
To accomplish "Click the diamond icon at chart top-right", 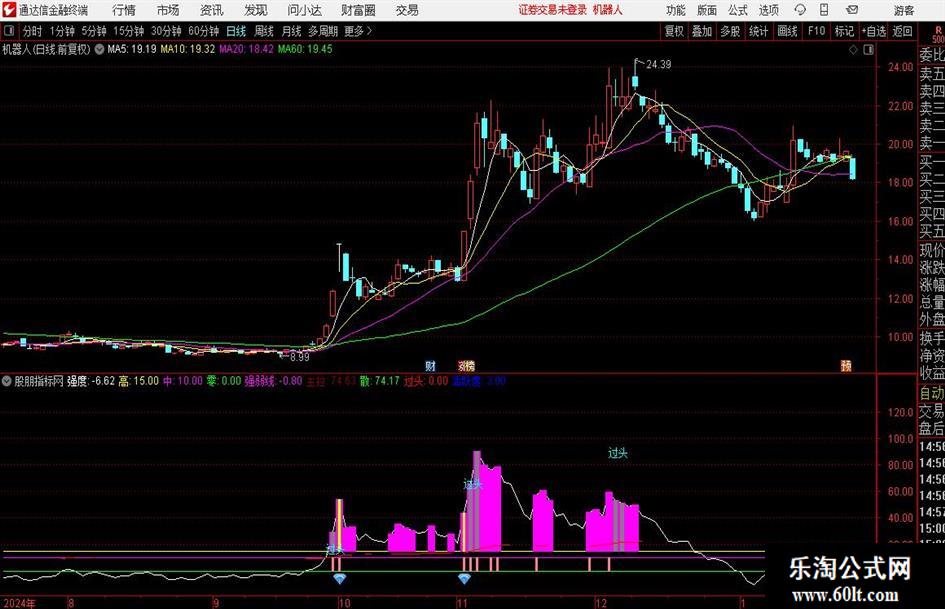I will pyautogui.click(x=853, y=50).
